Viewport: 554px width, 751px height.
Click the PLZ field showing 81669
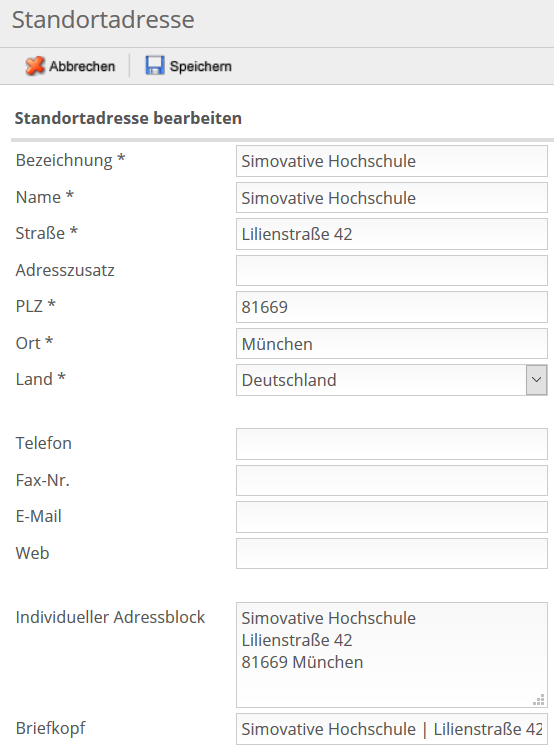(x=392, y=307)
